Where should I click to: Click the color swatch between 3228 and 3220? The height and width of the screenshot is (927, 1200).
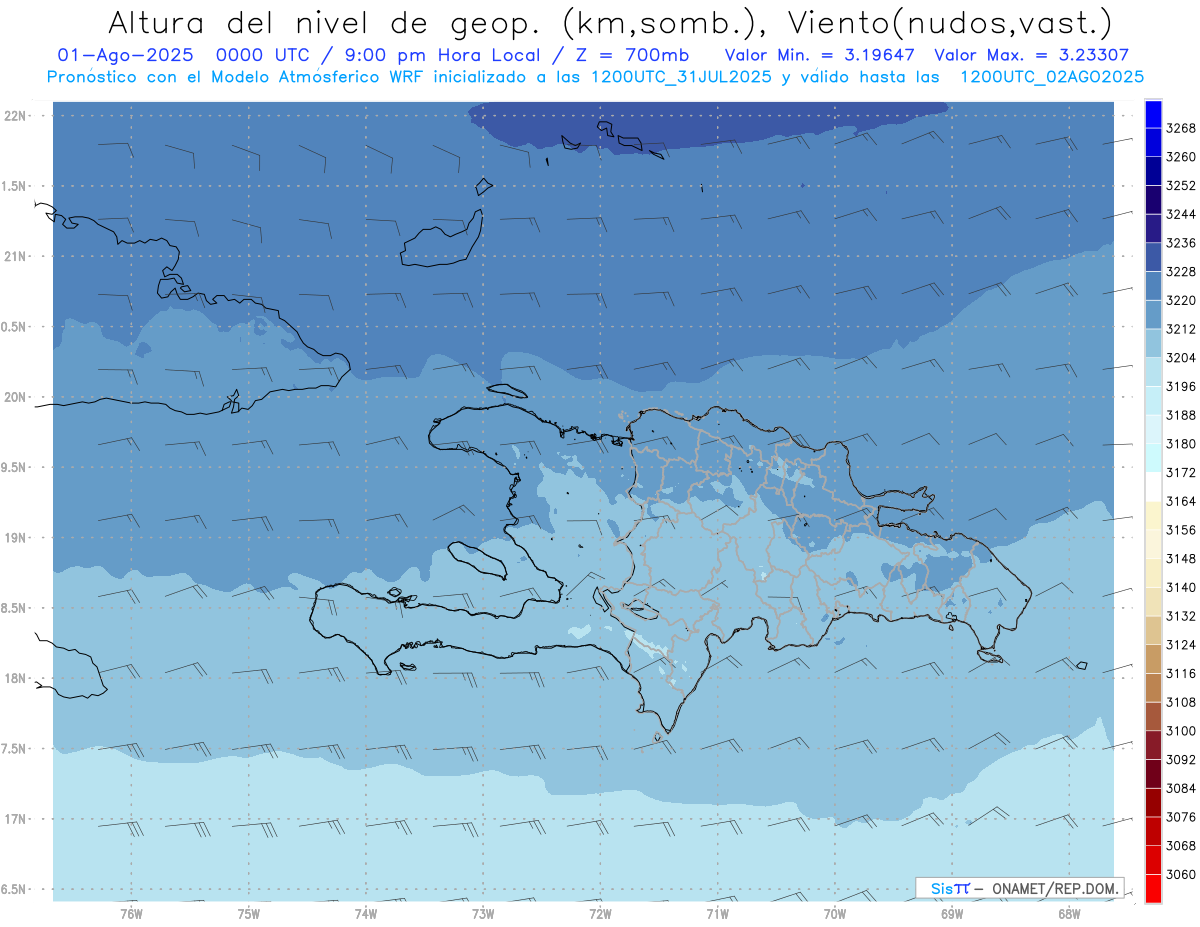coord(1153,286)
